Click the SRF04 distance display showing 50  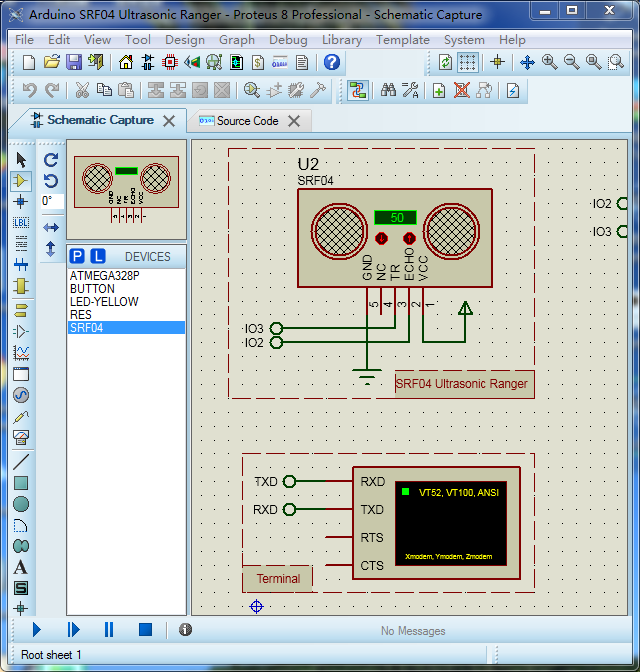point(396,218)
